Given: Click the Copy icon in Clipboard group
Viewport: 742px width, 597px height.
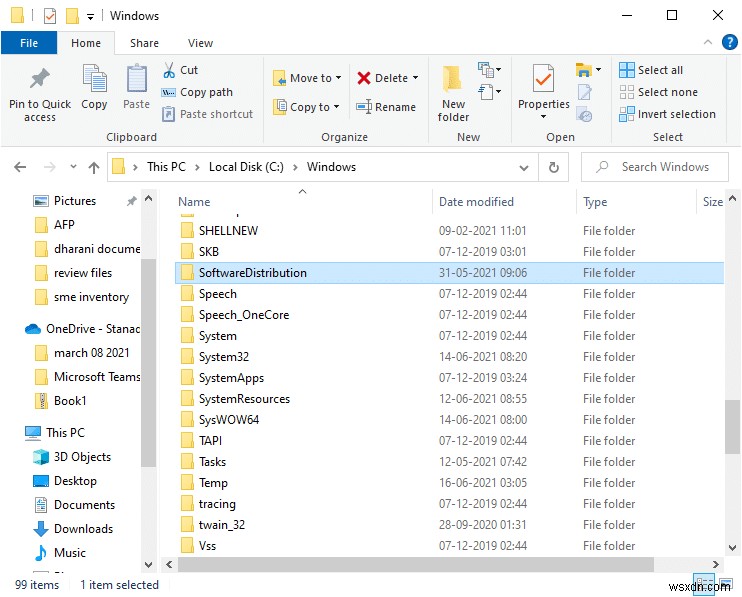Looking at the screenshot, I should 94,79.
